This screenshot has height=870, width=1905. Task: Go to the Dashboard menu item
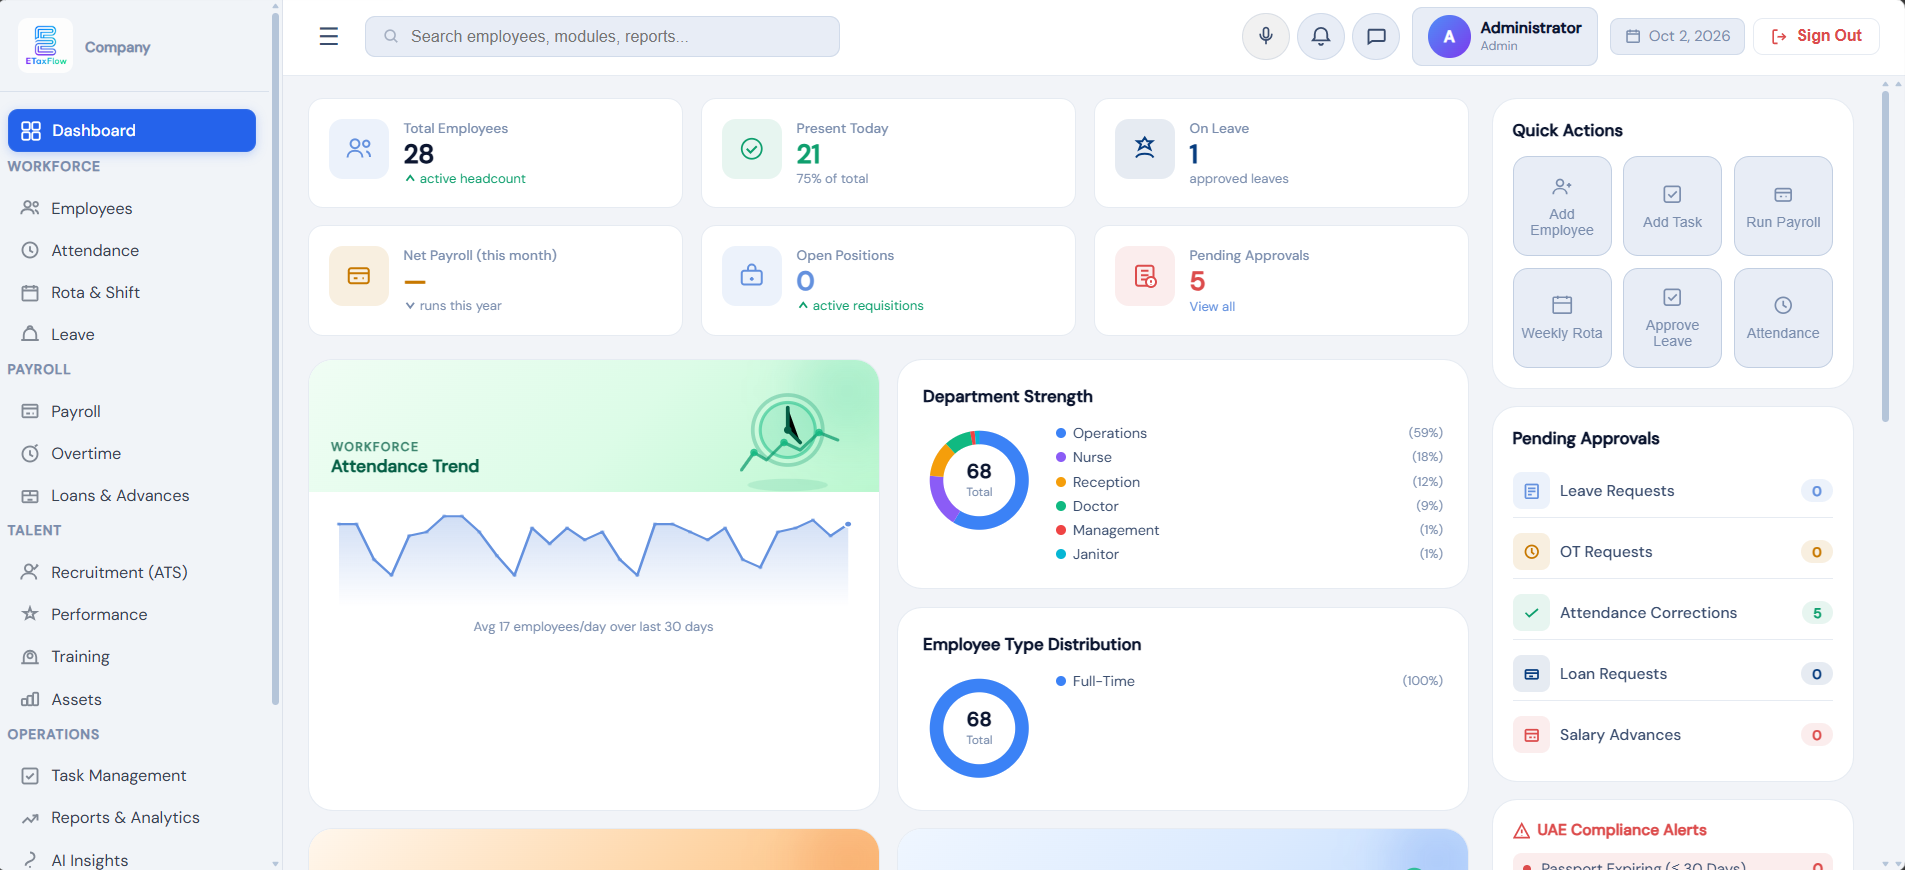pyautogui.click(x=132, y=131)
